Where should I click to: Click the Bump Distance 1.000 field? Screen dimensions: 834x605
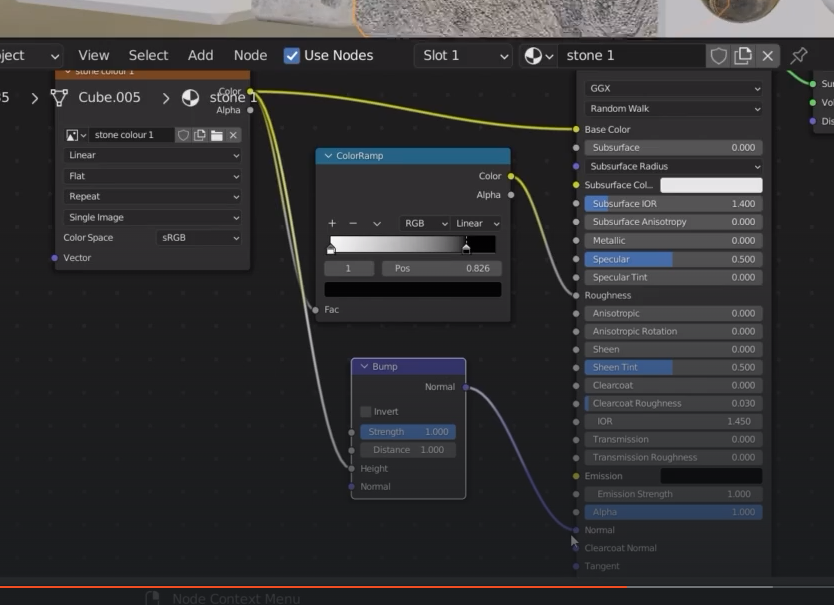point(408,450)
